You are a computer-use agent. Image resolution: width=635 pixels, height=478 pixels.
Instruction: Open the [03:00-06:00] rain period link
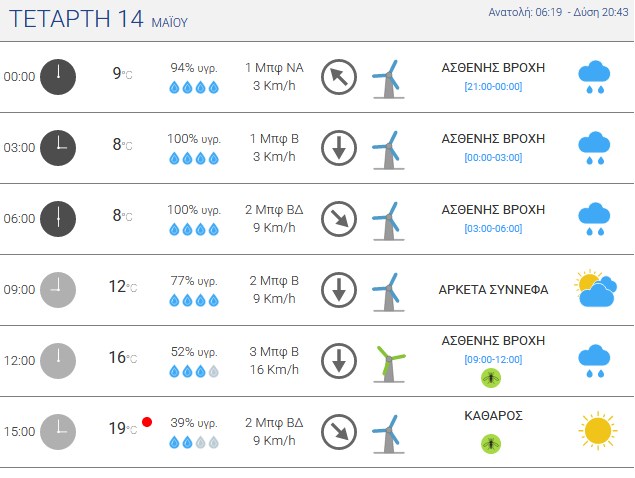click(x=493, y=228)
